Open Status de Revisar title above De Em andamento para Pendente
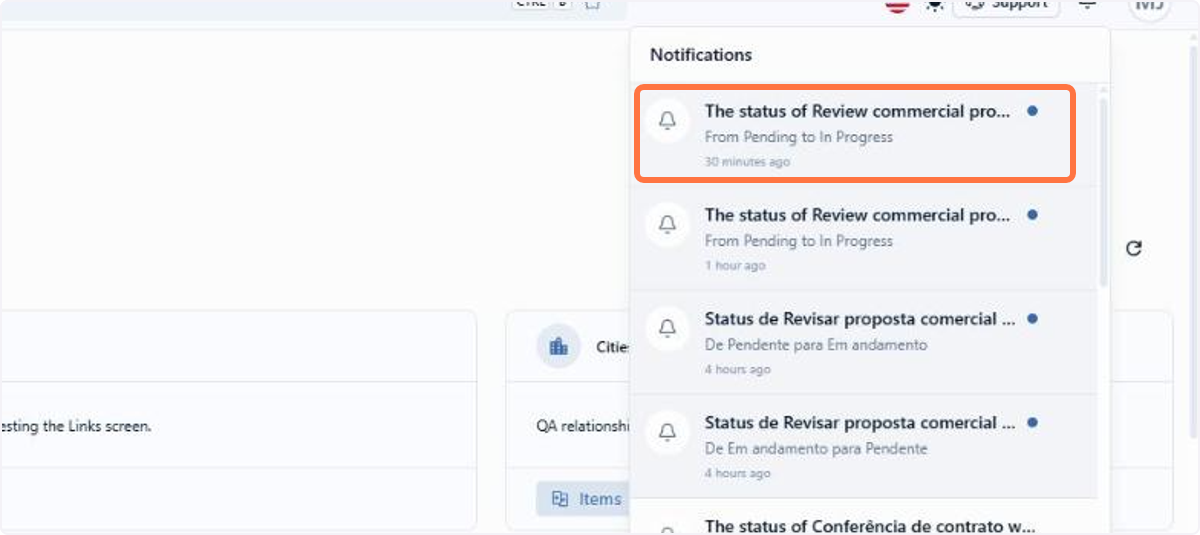Image resolution: width=1200 pixels, height=535 pixels. [860, 423]
